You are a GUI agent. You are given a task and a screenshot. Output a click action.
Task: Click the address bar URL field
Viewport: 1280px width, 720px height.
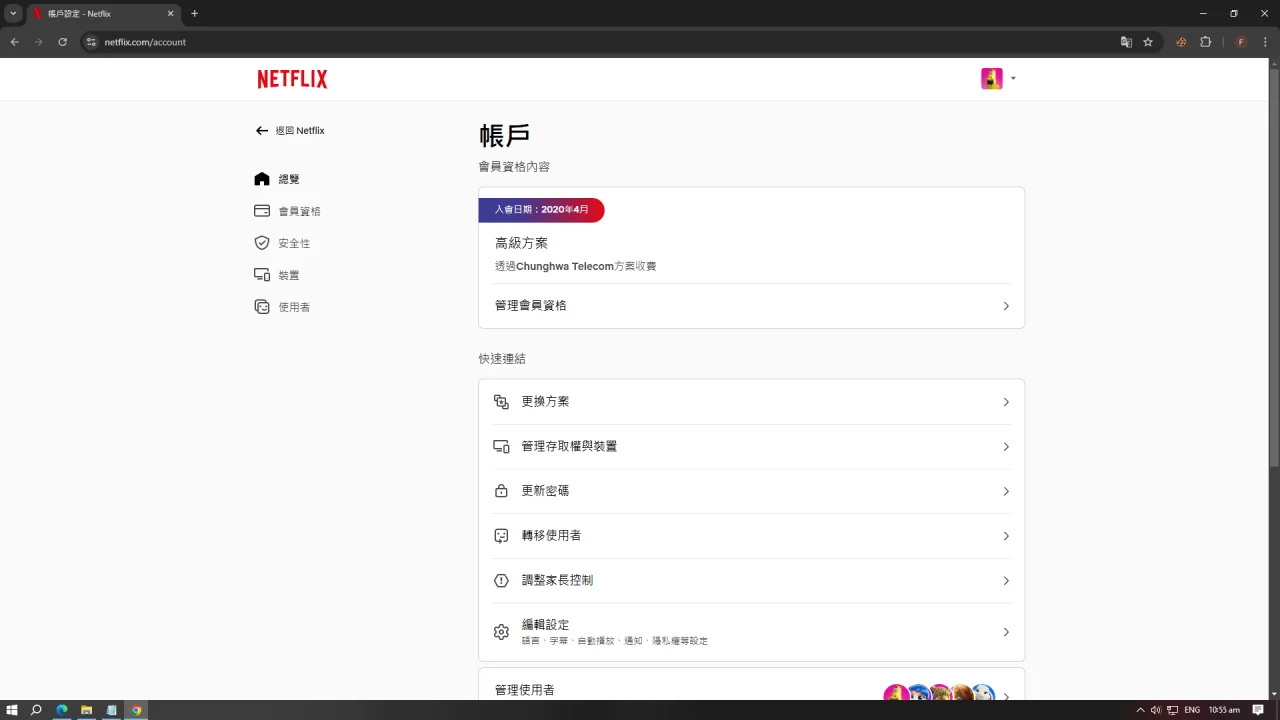coord(600,42)
